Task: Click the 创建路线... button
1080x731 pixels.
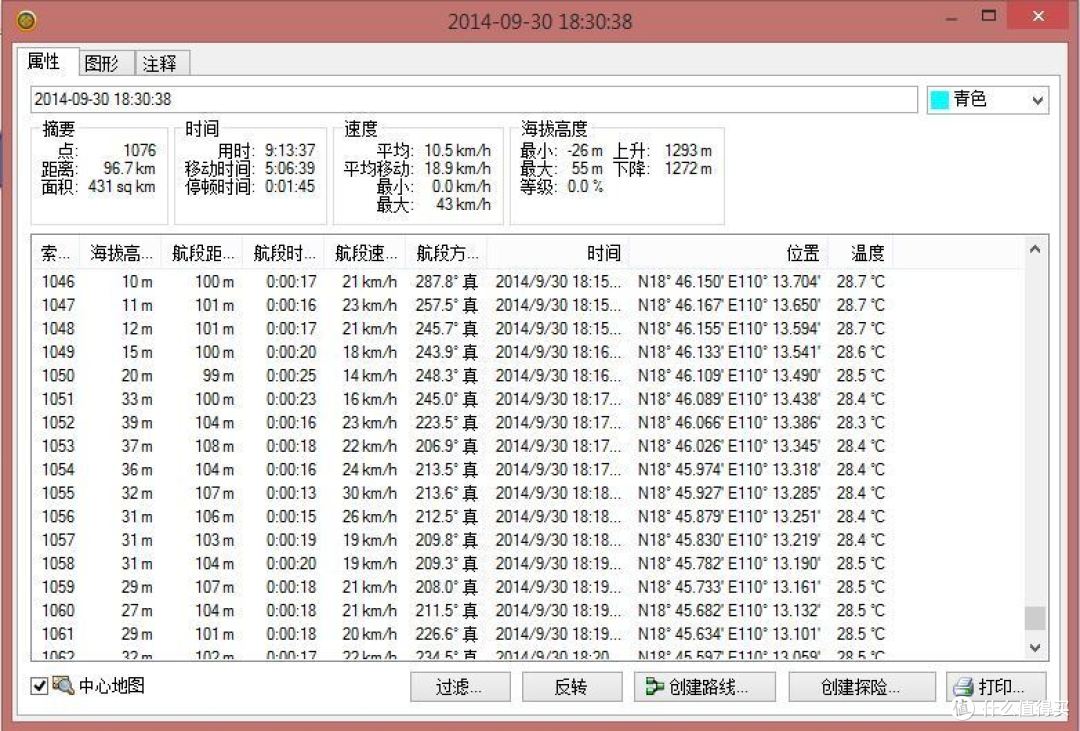Action: (x=705, y=687)
